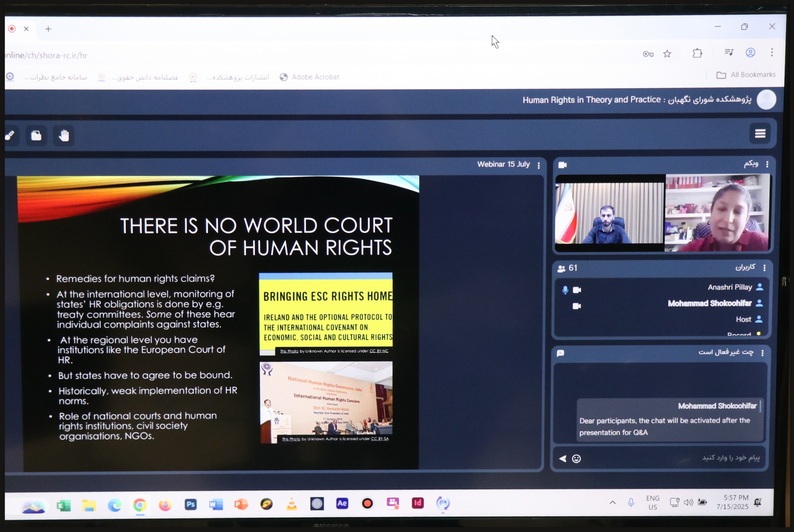Bookmark this page with star icon
Screen dimensions: 794x532
(x=667, y=53)
